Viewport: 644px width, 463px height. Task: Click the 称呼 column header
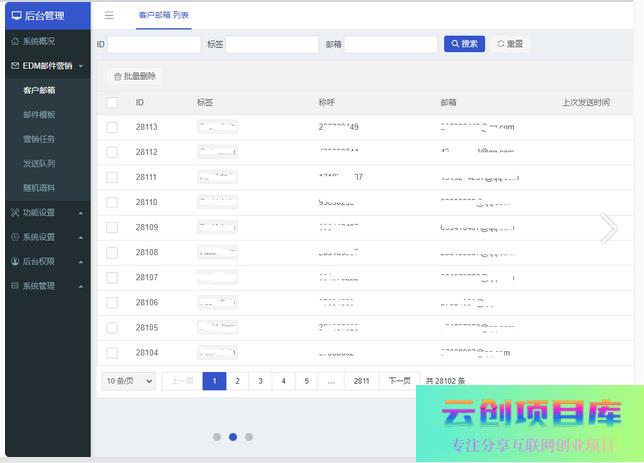(x=327, y=102)
